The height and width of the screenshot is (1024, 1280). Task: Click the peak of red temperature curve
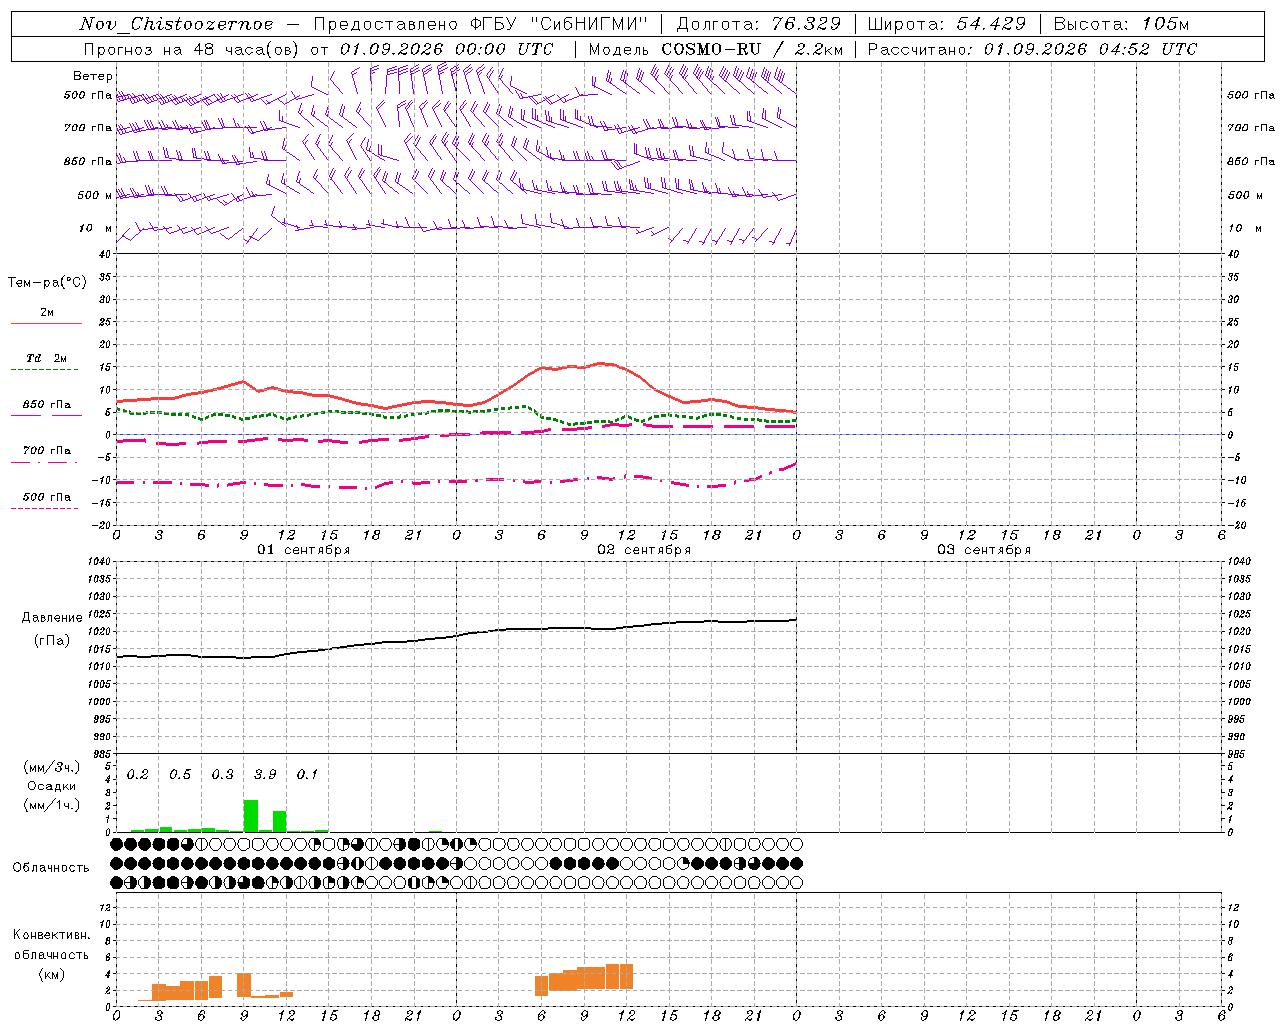[x=602, y=363]
